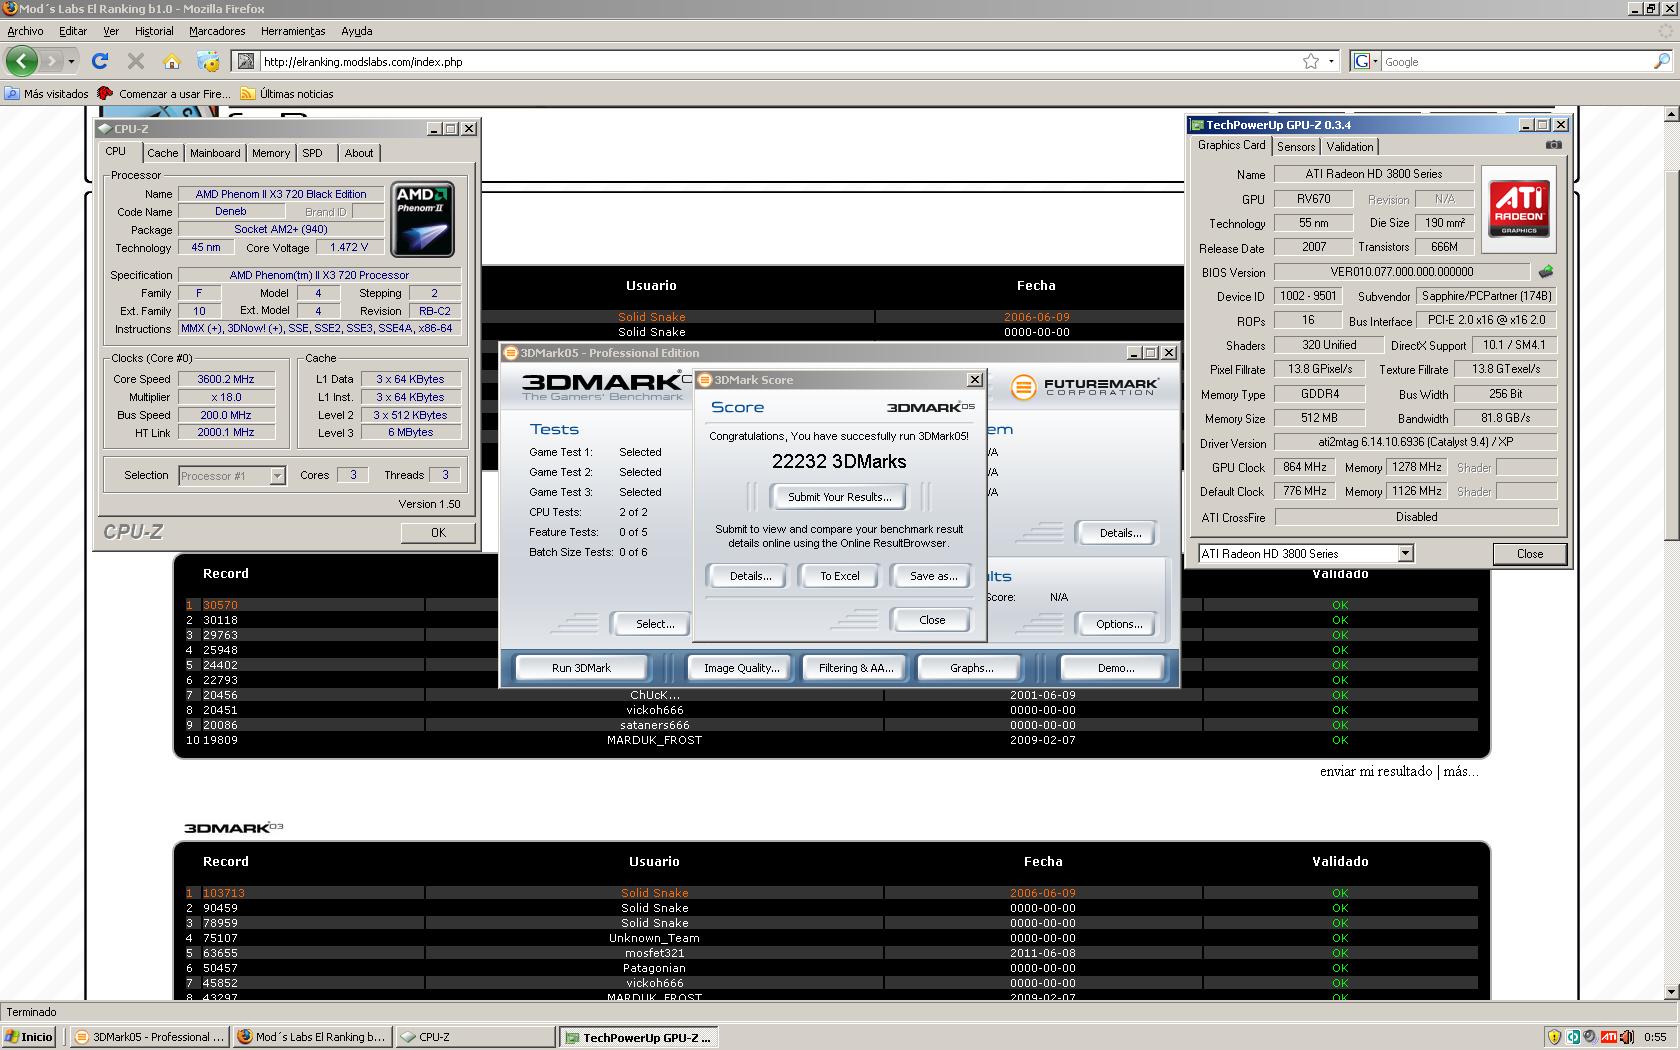Click the GPU-Z BIOS save chip icon
This screenshot has height=1050, width=1680.
(x=1546, y=271)
